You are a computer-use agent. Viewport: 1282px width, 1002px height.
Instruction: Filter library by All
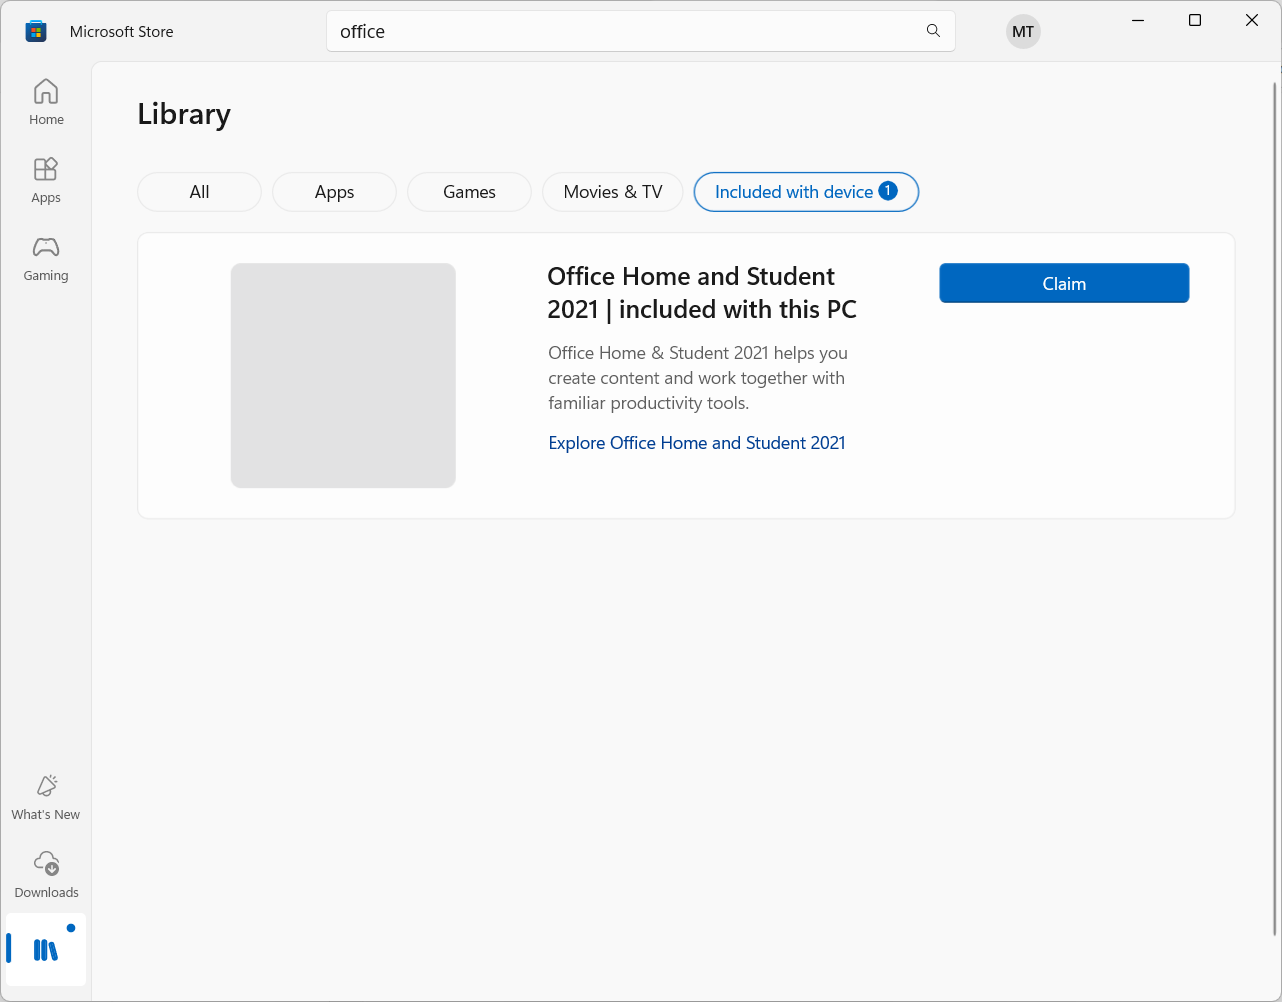tap(199, 192)
